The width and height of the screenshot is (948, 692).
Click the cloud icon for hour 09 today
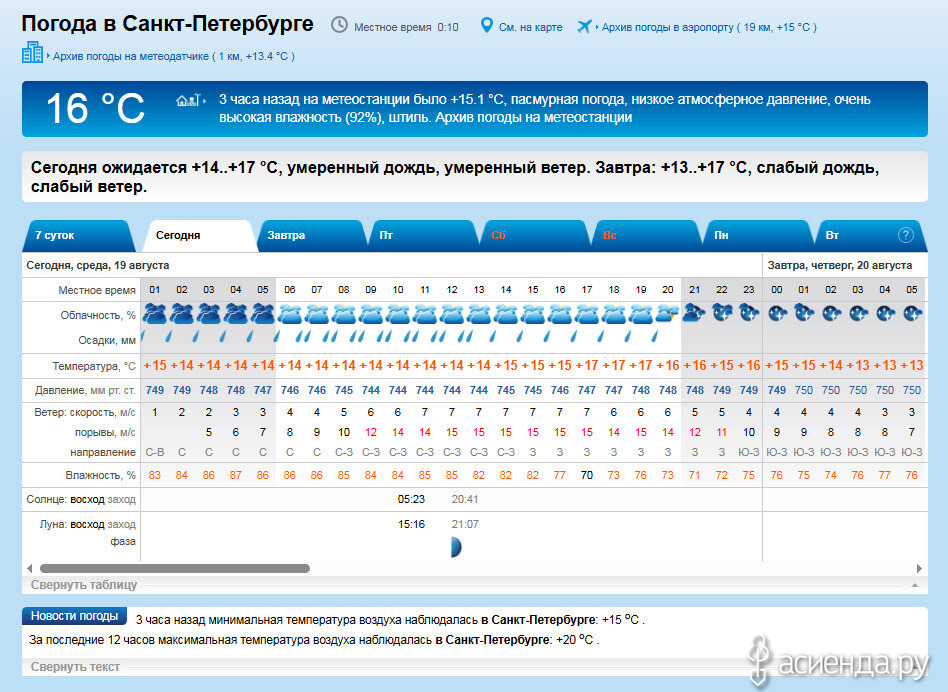click(371, 314)
